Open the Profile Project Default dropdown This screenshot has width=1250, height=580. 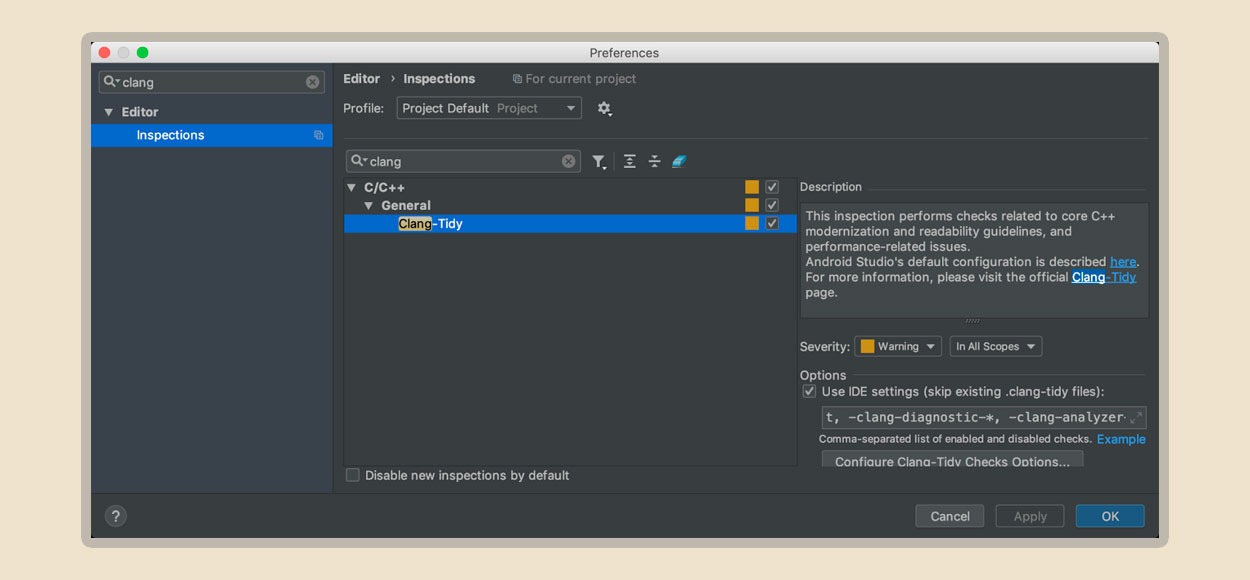point(489,108)
